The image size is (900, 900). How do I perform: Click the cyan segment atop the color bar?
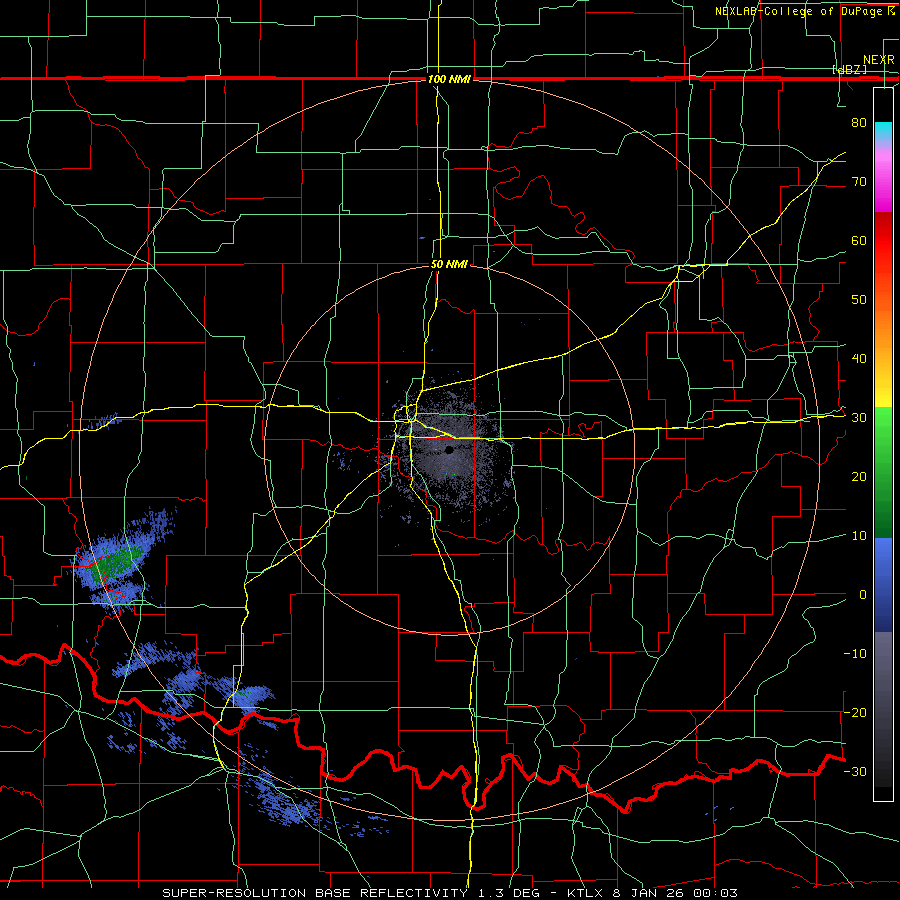point(883,133)
